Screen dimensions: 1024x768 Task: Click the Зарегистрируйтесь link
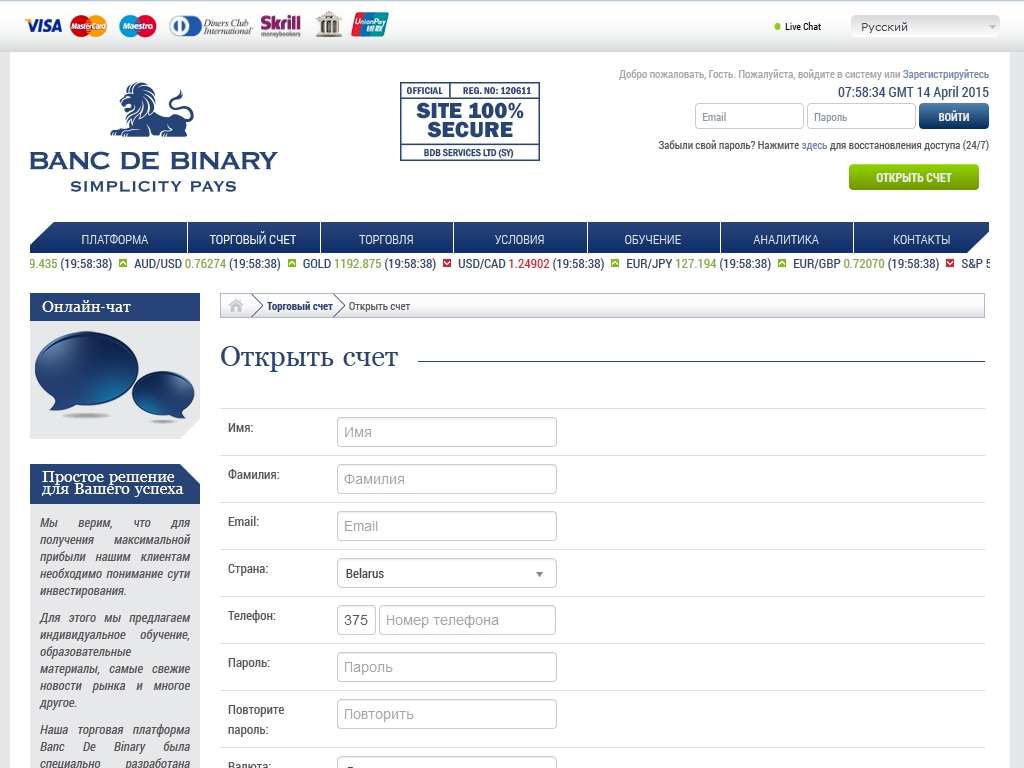(945, 74)
